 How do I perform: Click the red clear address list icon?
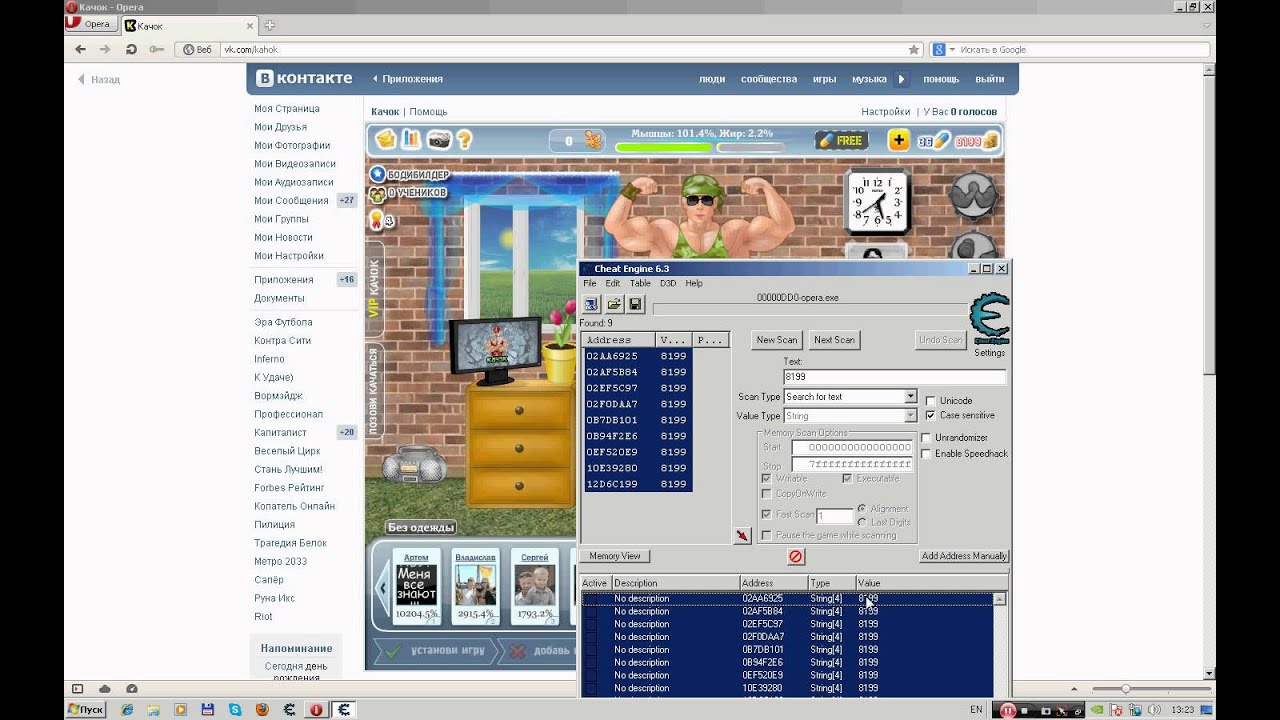tap(796, 556)
